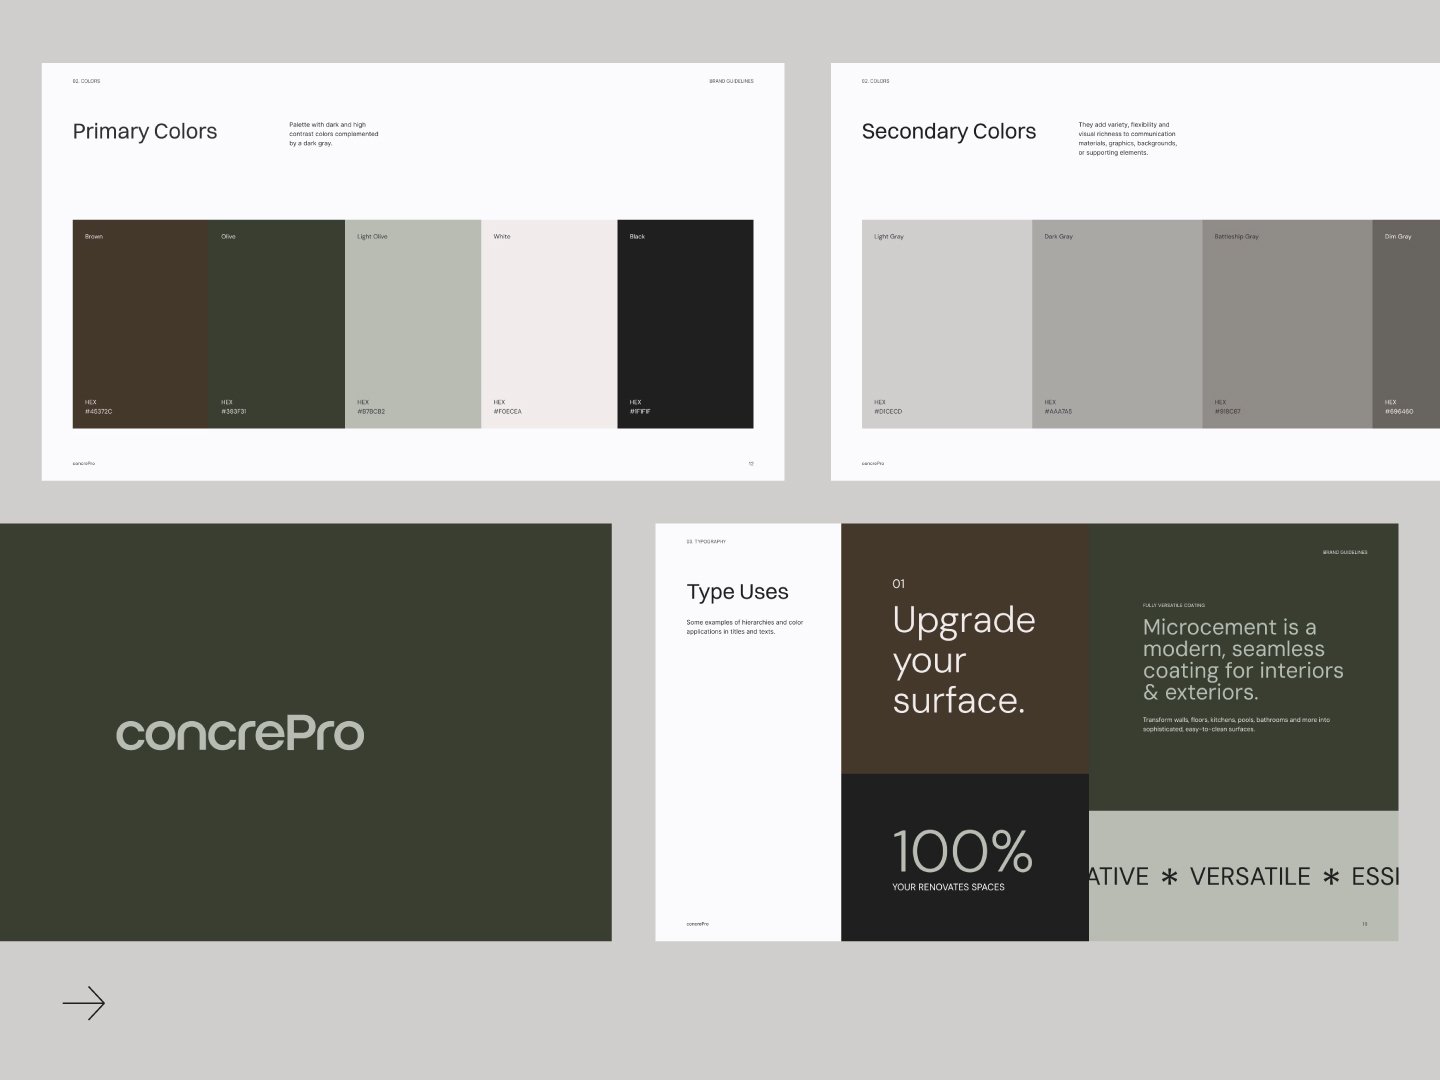Viewport: 1440px width, 1080px height.
Task: Click 'They add variety, flexibility' description
Action: (1128, 139)
